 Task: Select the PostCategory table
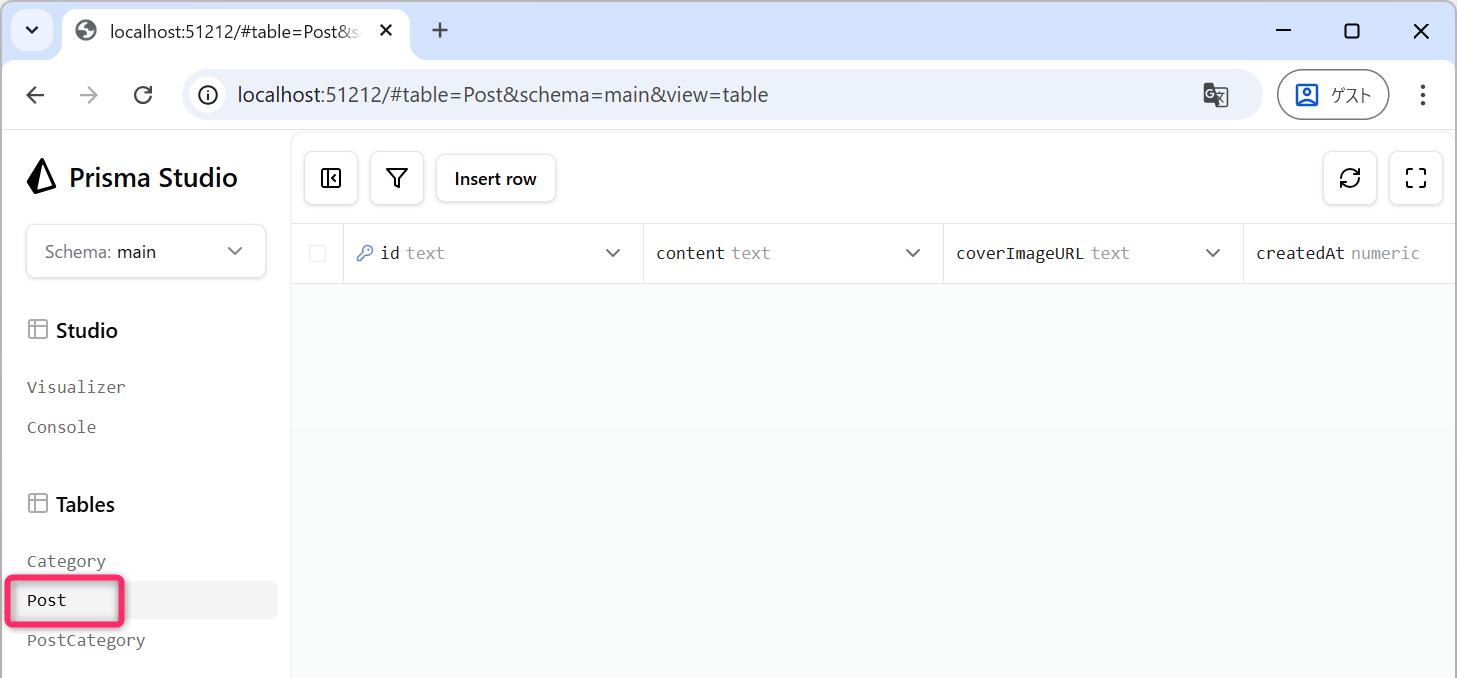coord(86,640)
